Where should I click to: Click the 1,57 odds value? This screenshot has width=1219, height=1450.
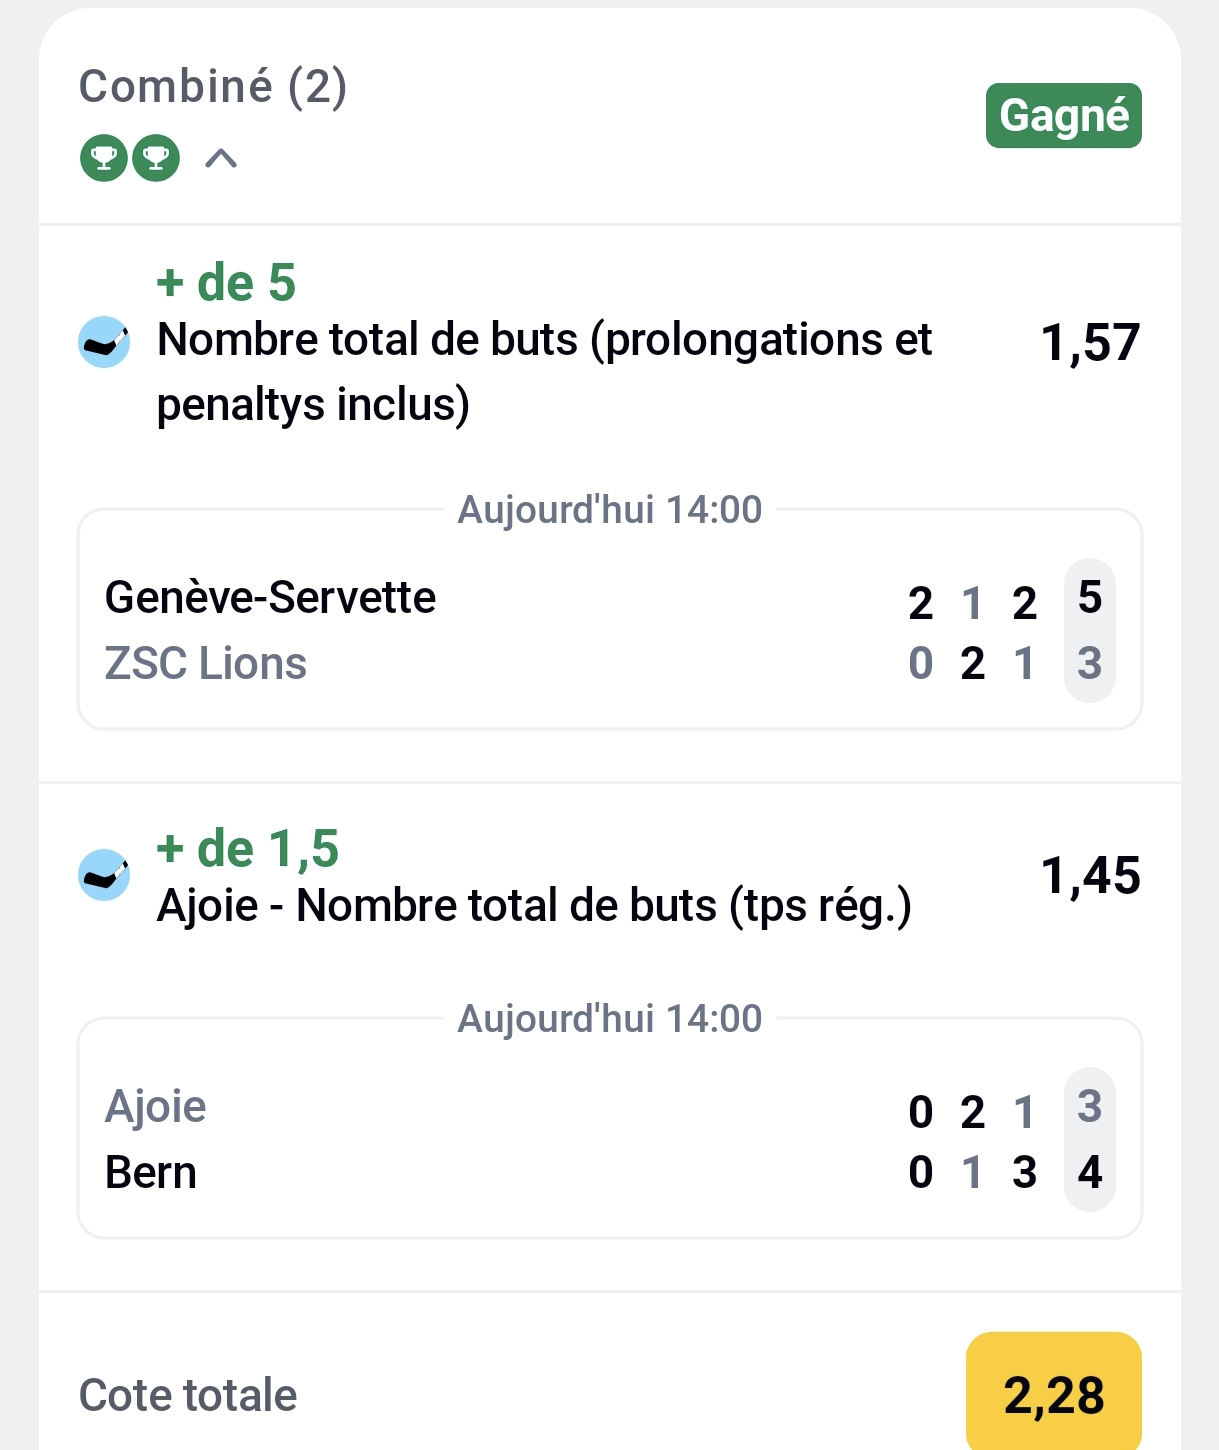[1090, 343]
